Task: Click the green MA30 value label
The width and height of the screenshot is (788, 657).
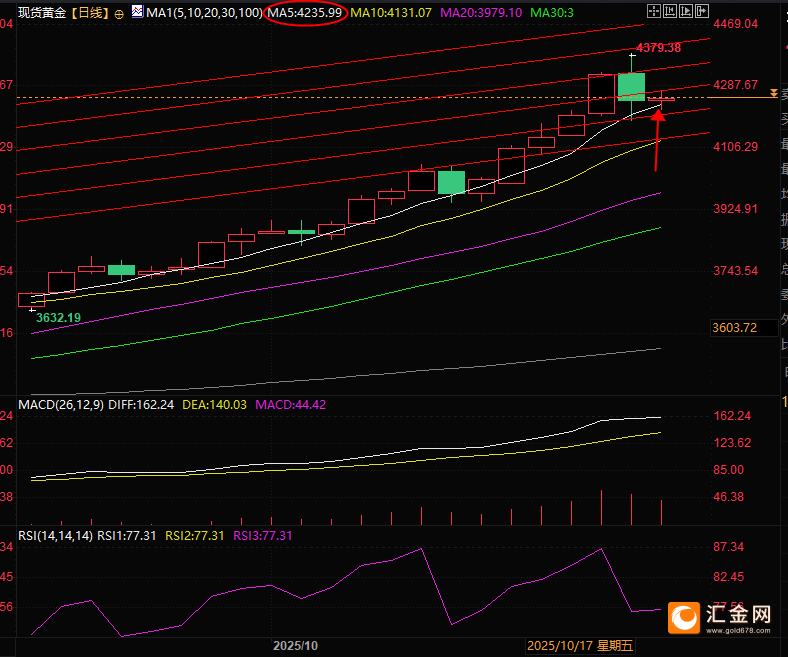Action: tap(552, 13)
